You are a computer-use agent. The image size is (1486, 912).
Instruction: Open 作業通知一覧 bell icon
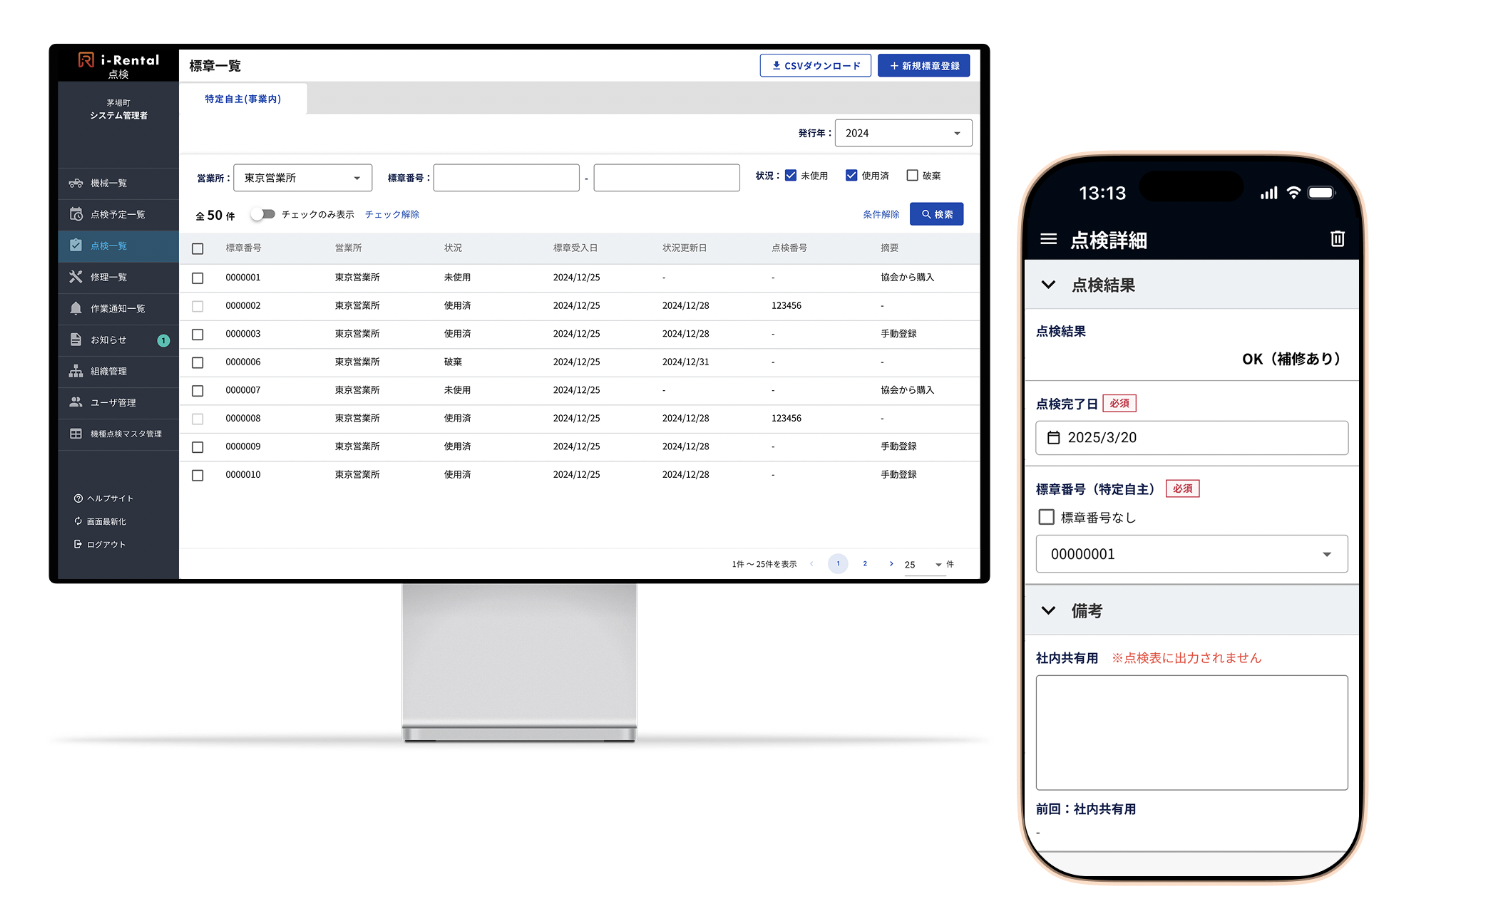[76, 308]
